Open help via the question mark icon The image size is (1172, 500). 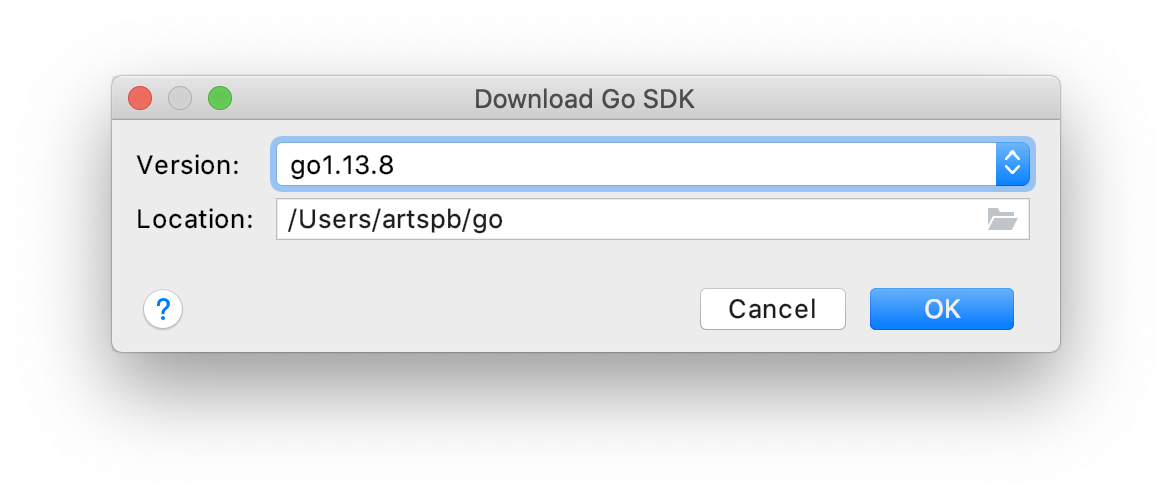tap(163, 309)
